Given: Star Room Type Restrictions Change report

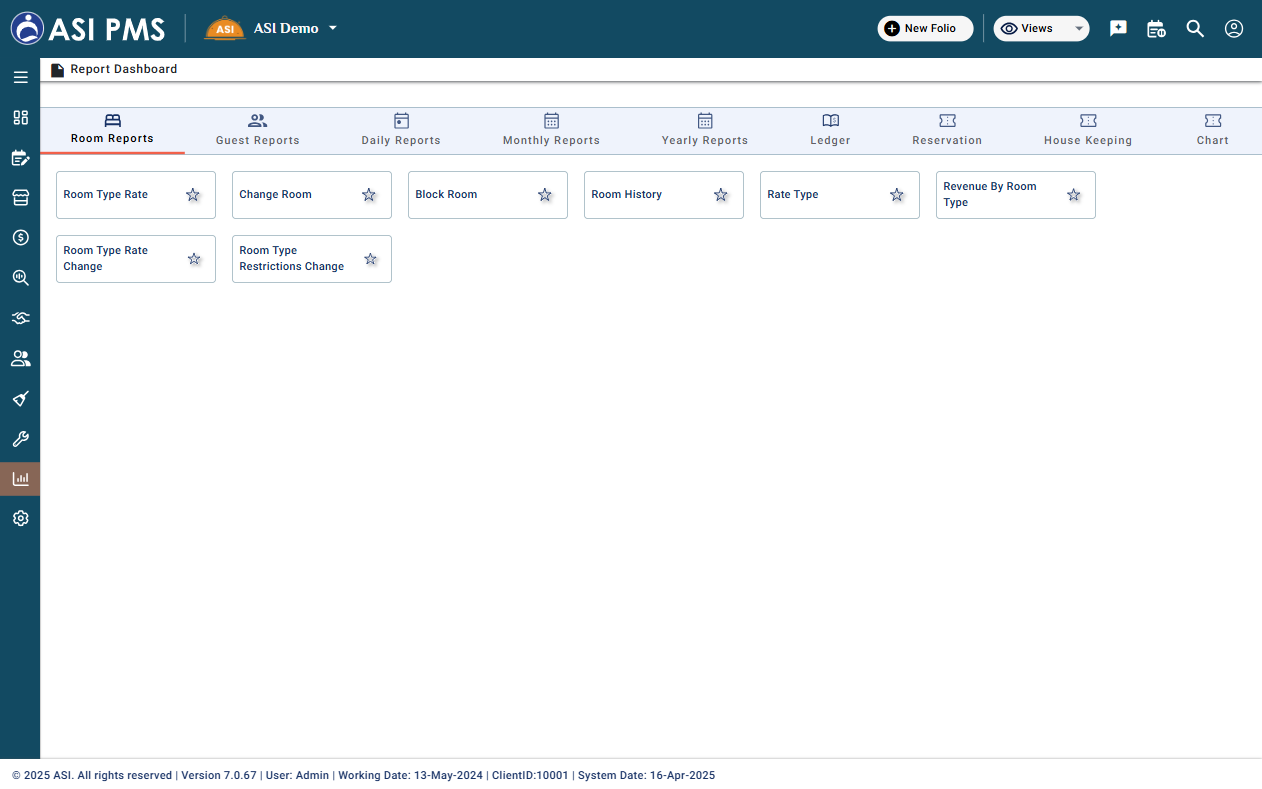Looking at the screenshot, I should pos(371,259).
